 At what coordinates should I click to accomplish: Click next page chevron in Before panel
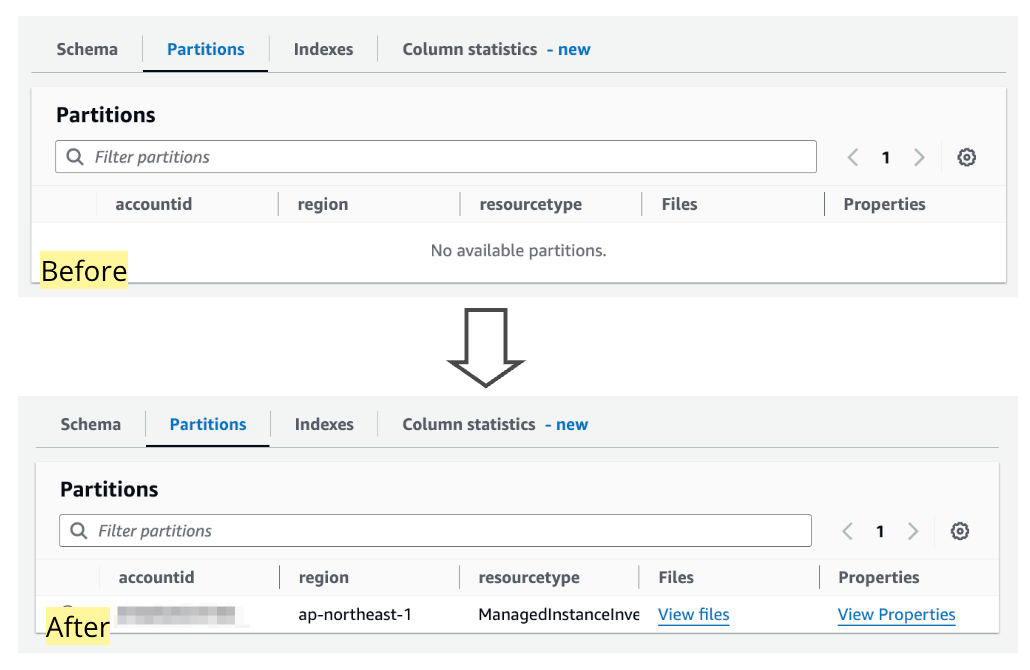(919, 157)
